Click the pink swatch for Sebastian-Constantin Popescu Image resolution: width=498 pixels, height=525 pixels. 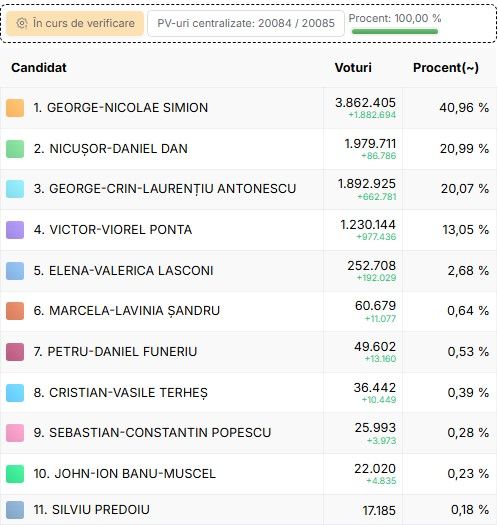tap(15, 433)
